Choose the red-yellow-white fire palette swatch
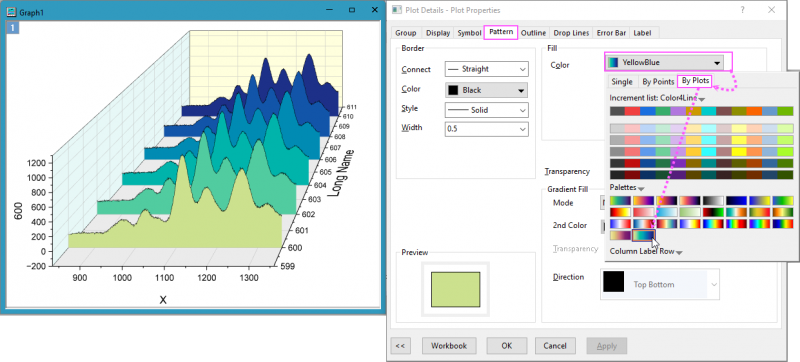 point(620,212)
